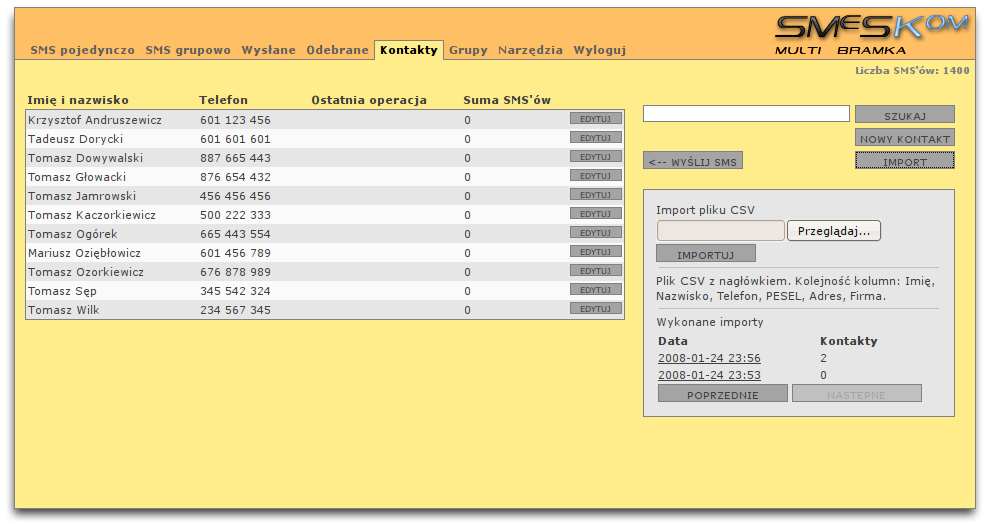Click phone number 601 601 601
This screenshot has width=986, height=524.
pos(235,139)
